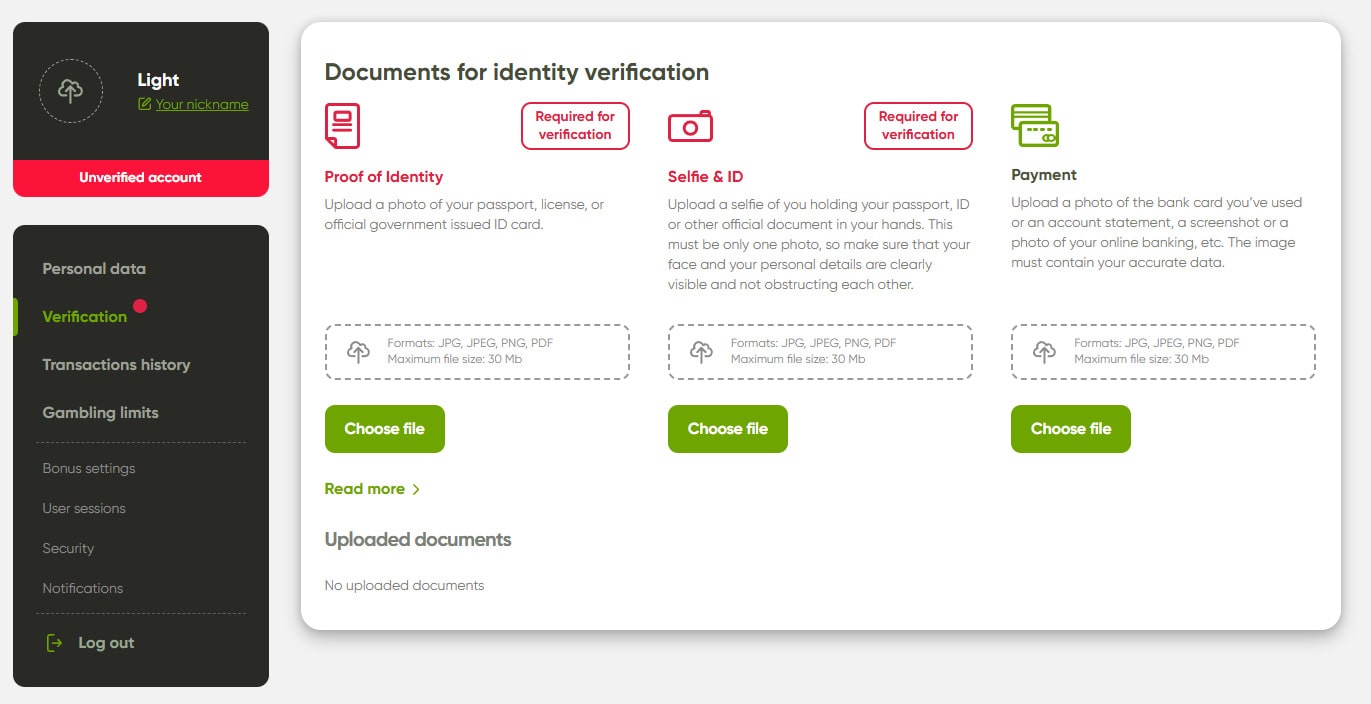The width and height of the screenshot is (1371, 704).
Task: Click upload cloud icon in Proof of Identity dropzone
Action: click(358, 351)
